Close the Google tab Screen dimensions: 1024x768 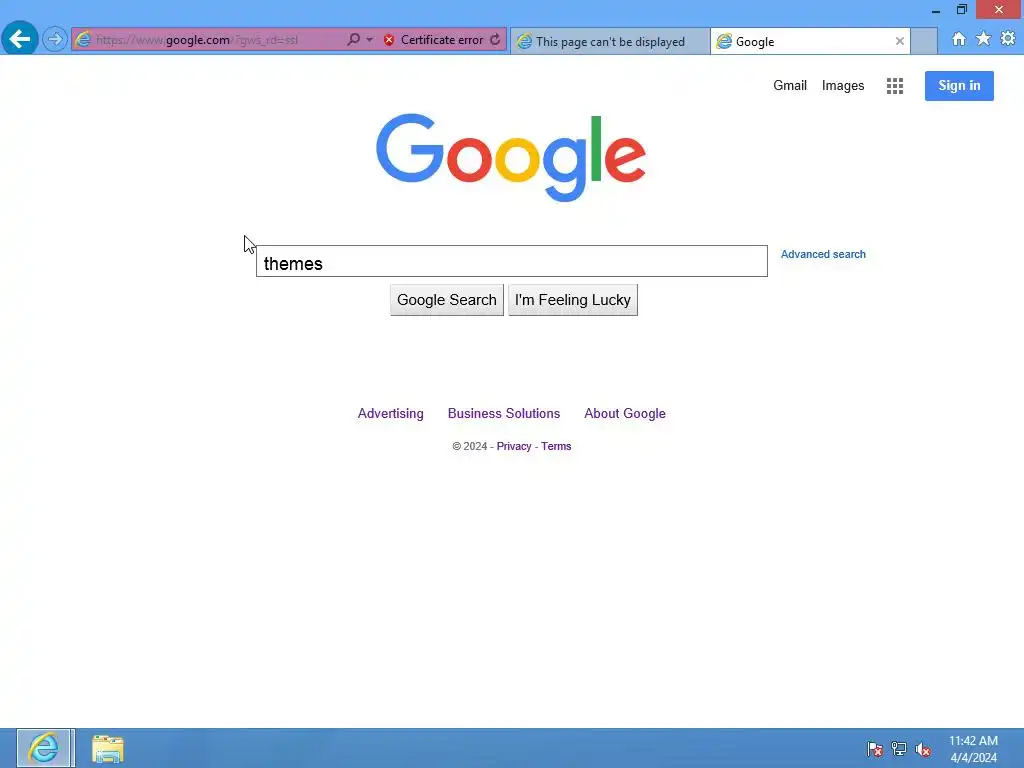click(899, 41)
